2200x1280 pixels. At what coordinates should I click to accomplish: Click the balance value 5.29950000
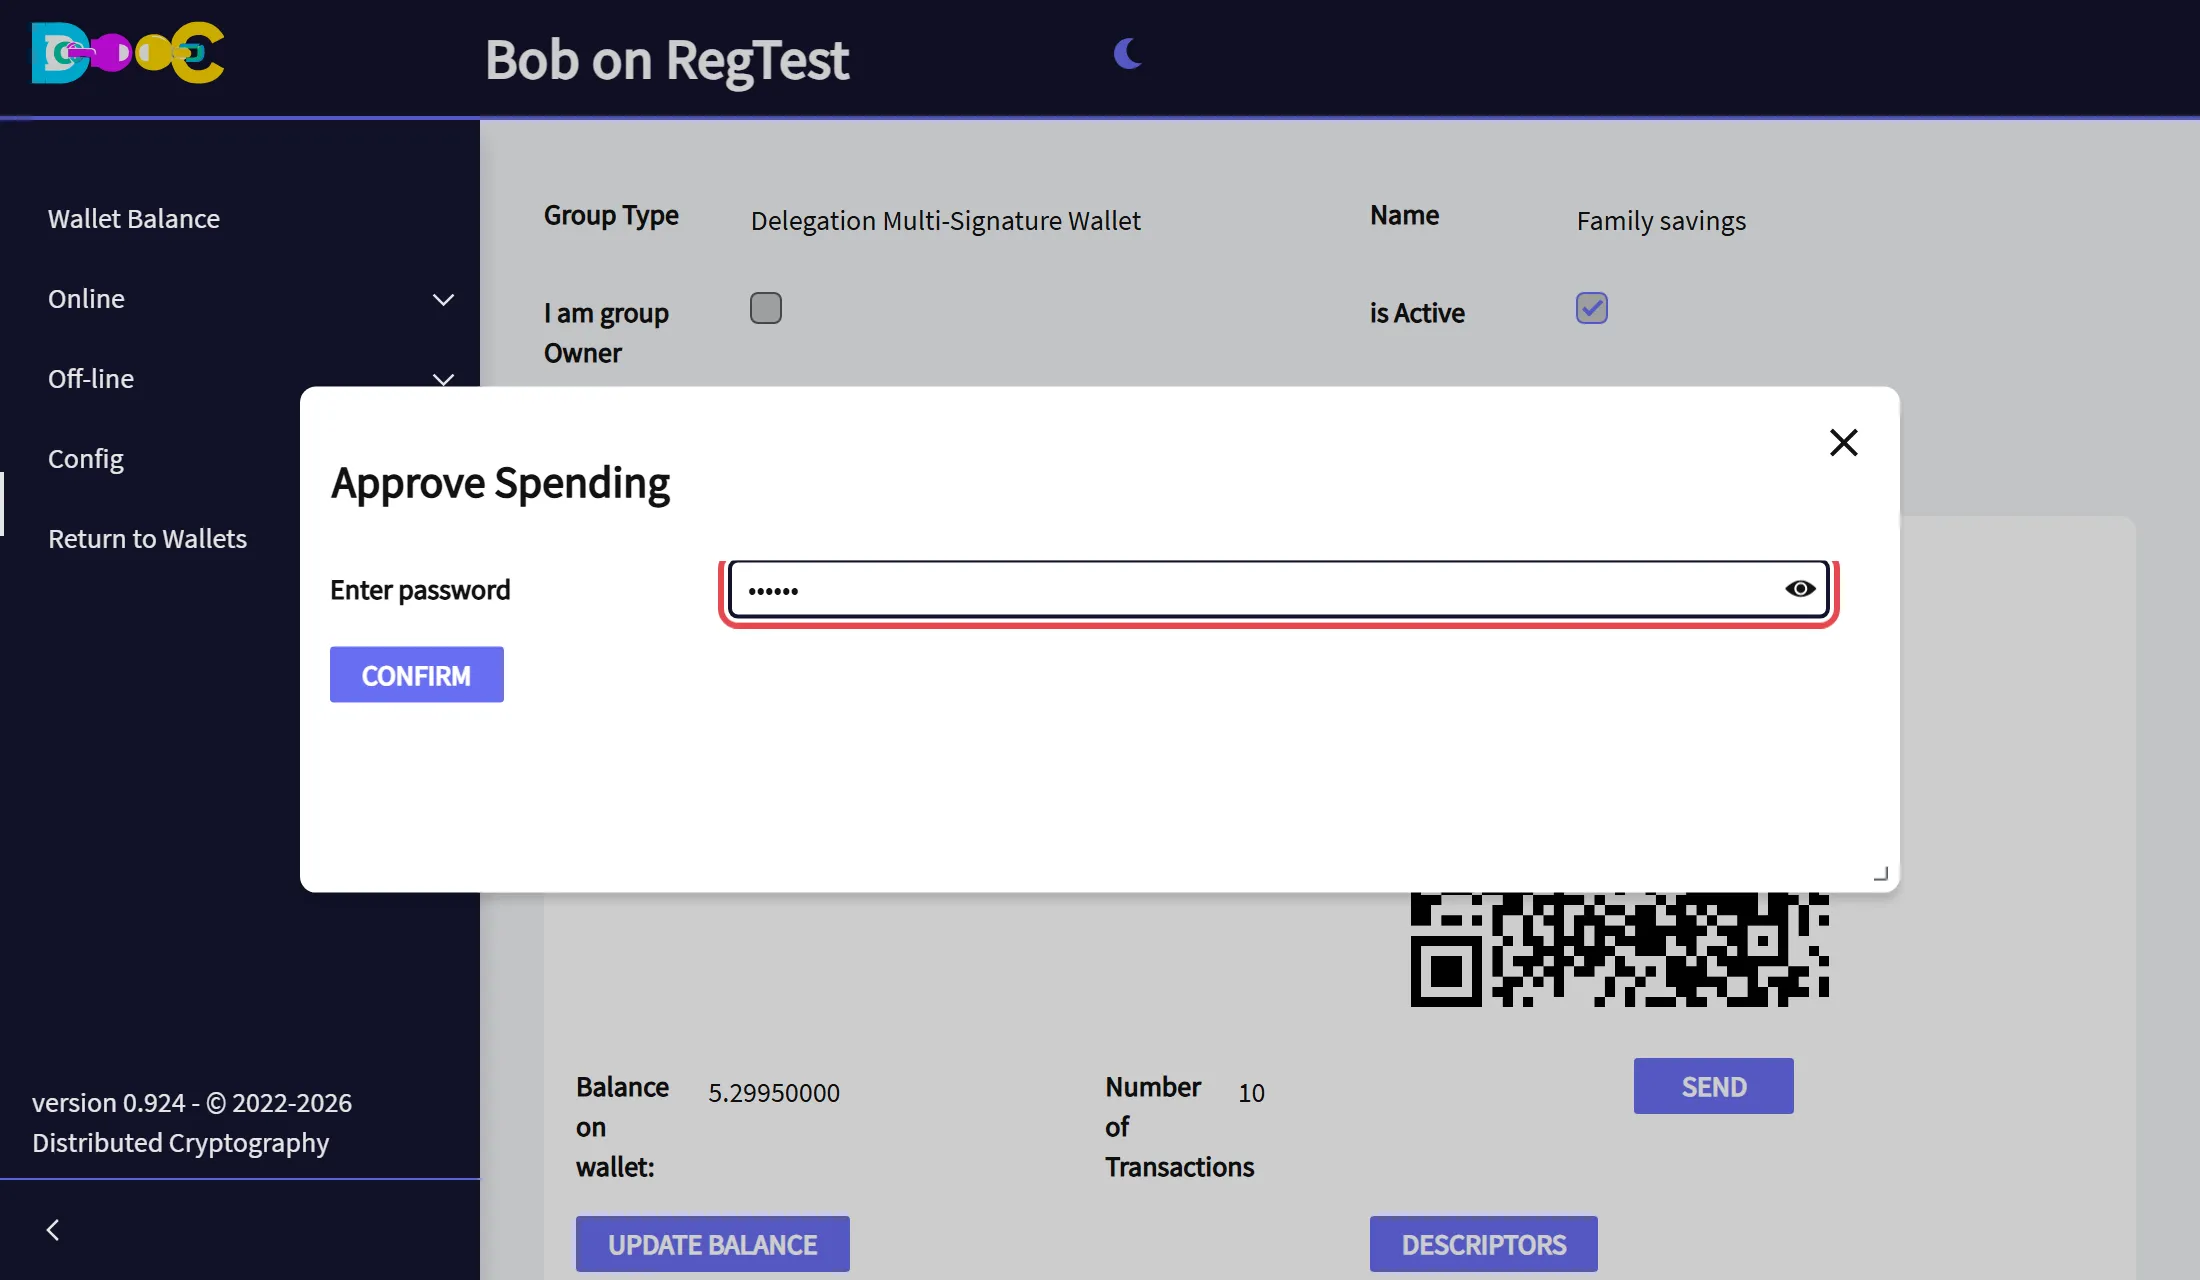[774, 1093]
